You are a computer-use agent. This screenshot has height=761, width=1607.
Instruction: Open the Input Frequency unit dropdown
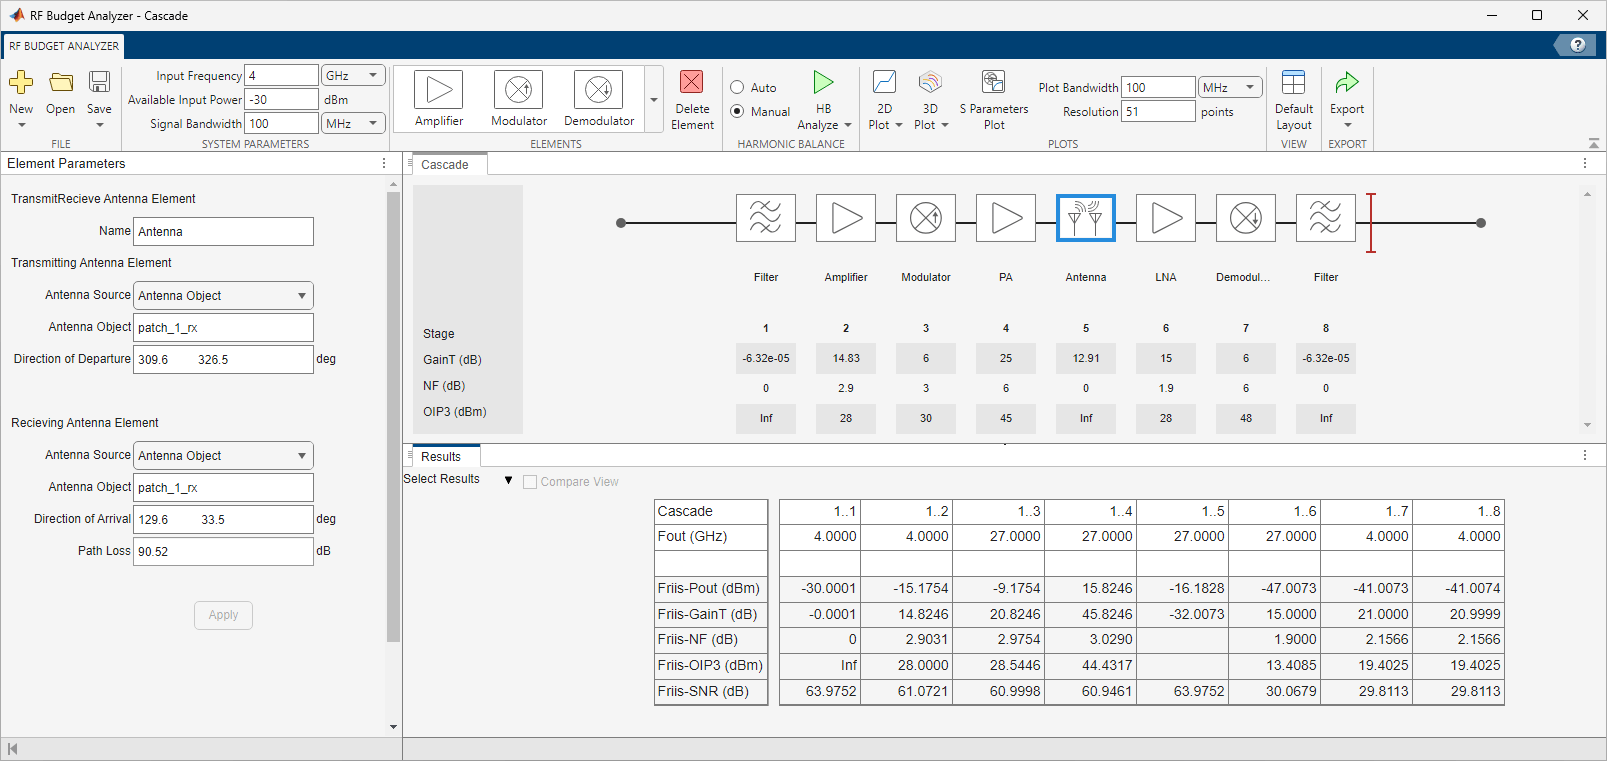(353, 76)
